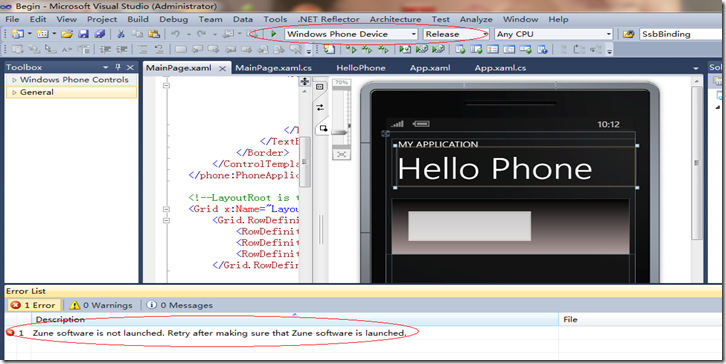Click the Uncomment Selection icon
726x364 pixels.
coord(159,49)
